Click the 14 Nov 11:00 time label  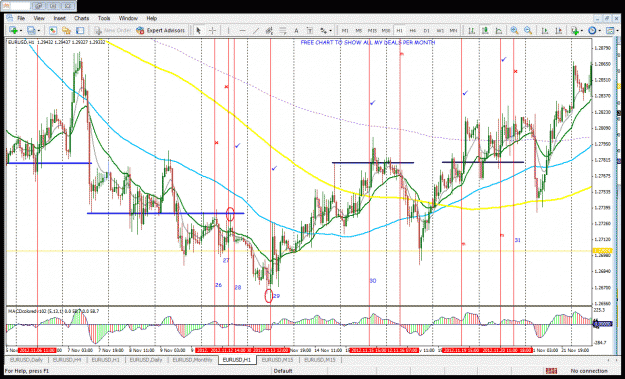click(x=328, y=350)
